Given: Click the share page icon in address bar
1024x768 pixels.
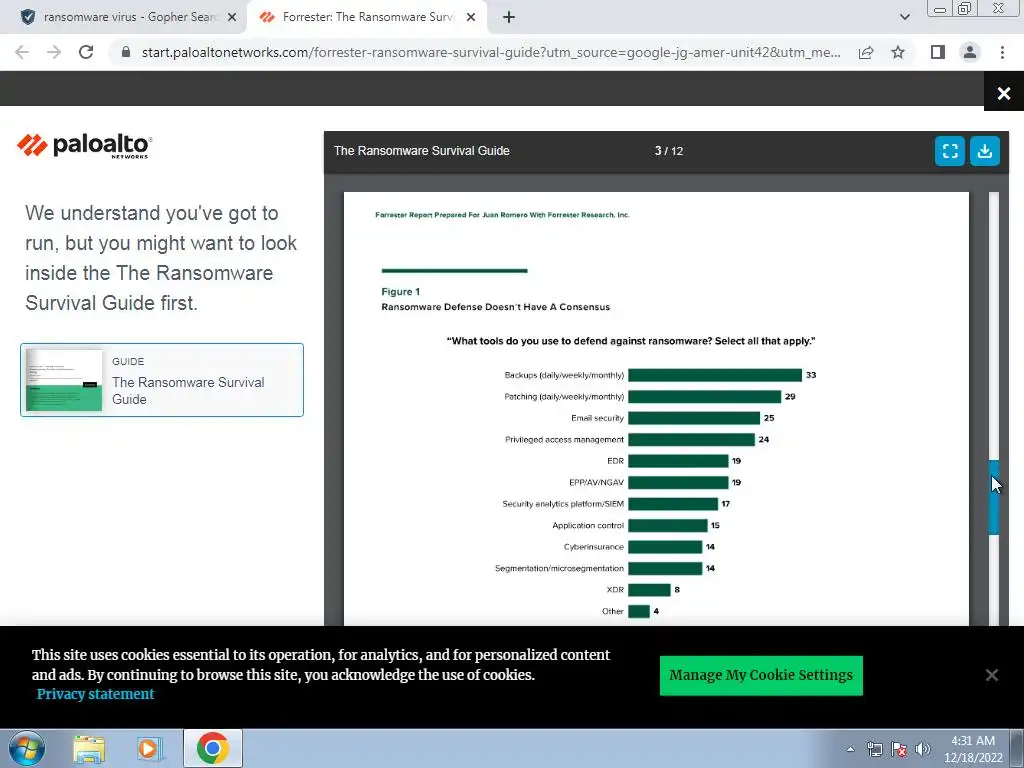Looking at the screenshot, I should [x=866, y=52].
